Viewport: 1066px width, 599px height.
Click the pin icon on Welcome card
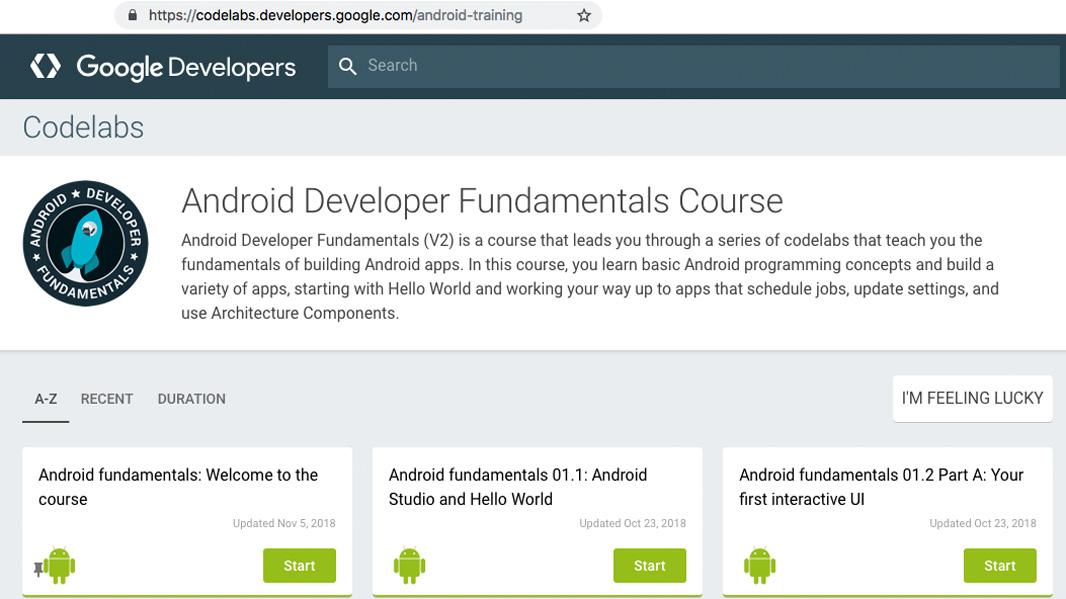click(39, 569)
